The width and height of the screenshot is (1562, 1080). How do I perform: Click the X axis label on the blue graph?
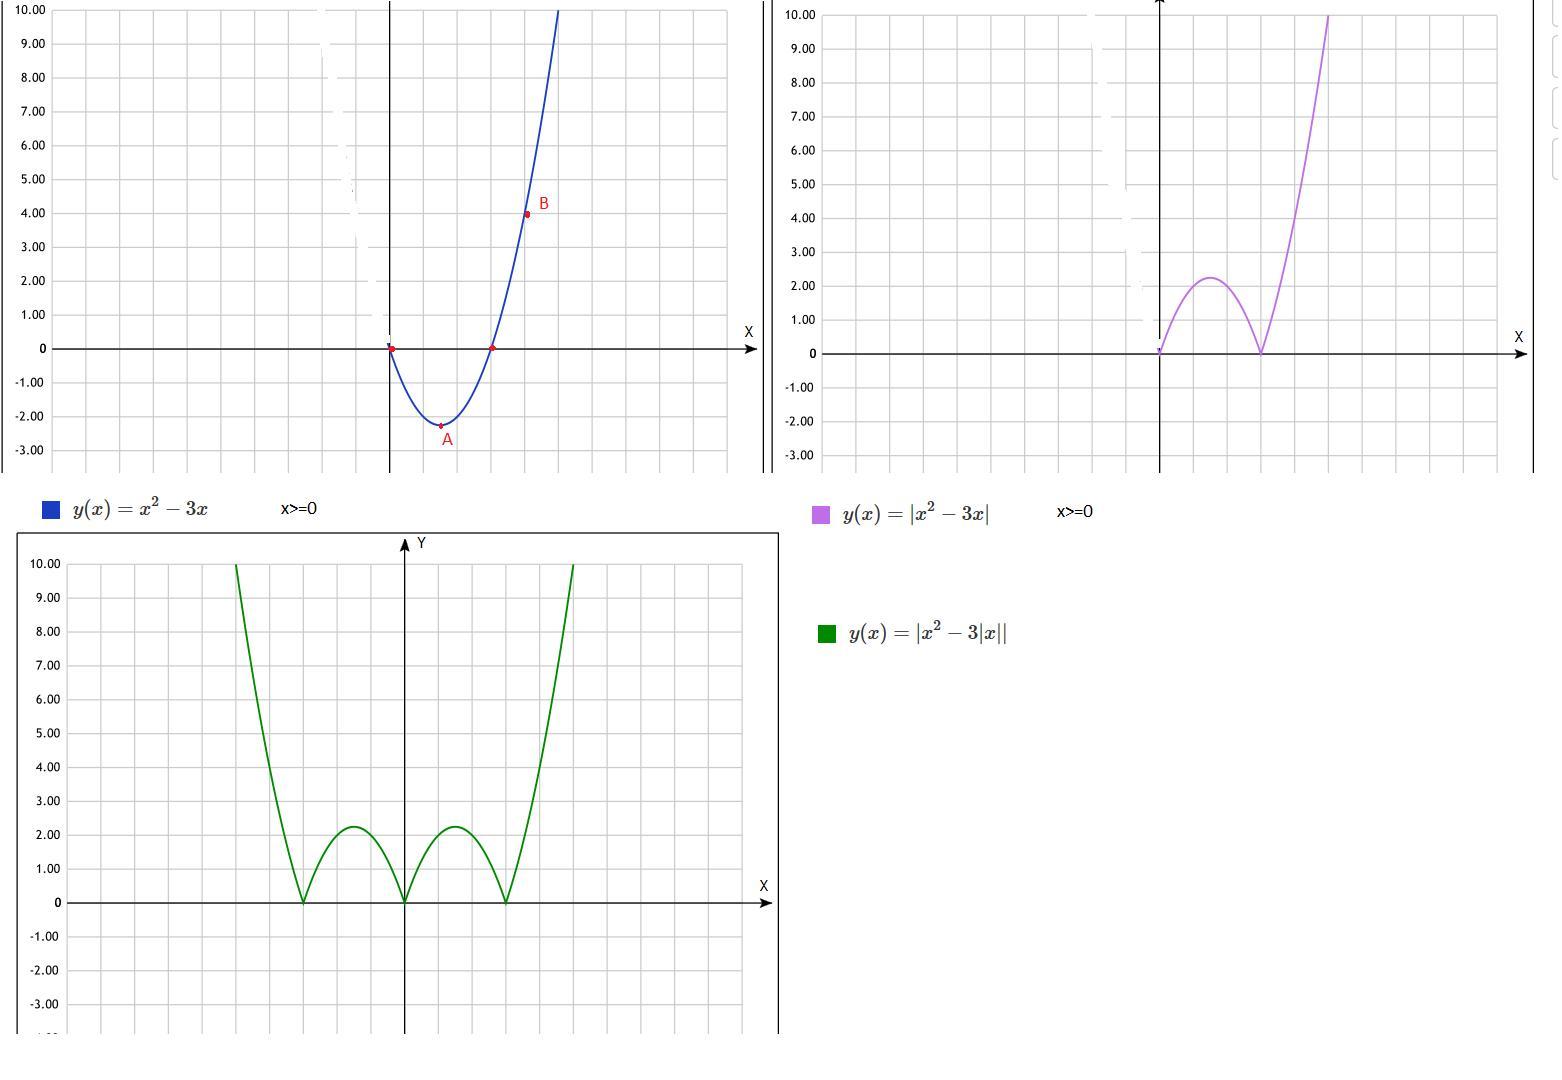click(x=749, y=332)
